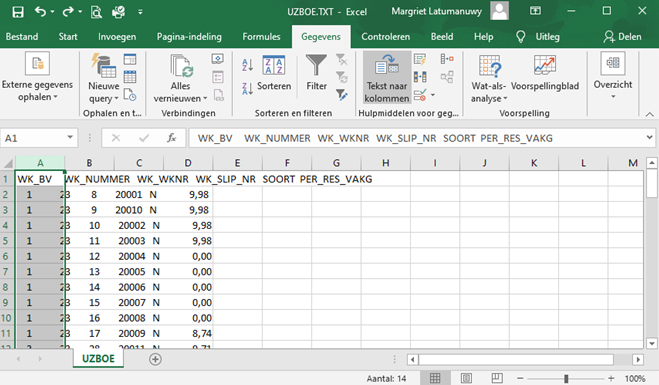Select cell with value 8,74
The width and height of the screenshot is (659, 385).
click(x=188, y=333)
